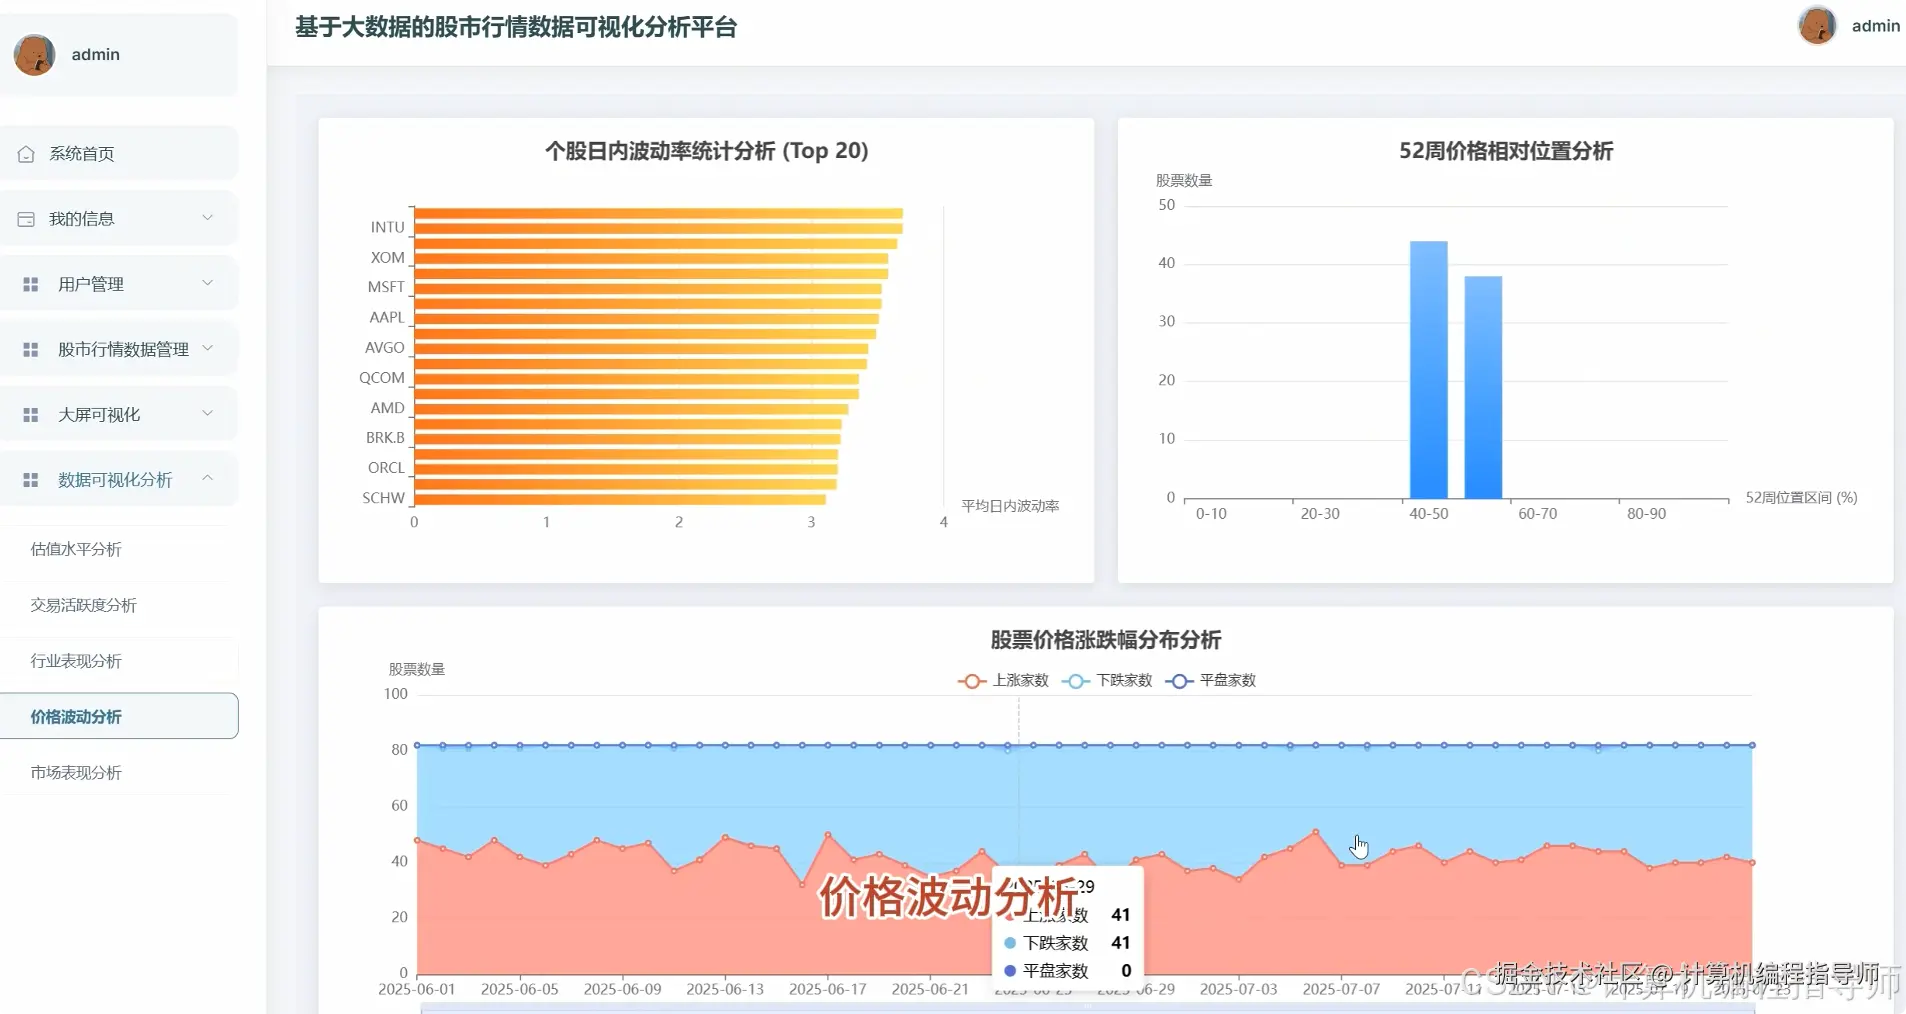This screenshot has height=1014, width=1906.
Task: Expand the 我的信息 menu chevron
Action: click(208, 218)
